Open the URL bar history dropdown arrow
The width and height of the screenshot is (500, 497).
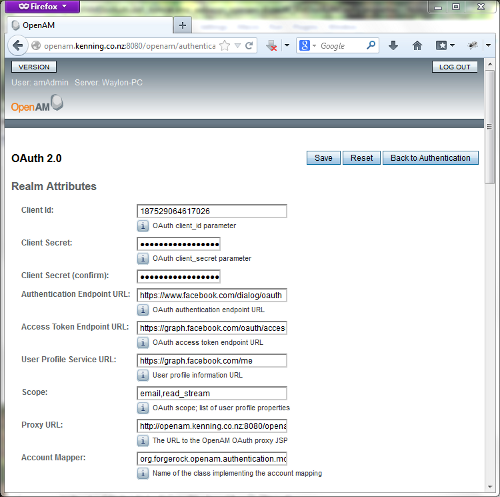pyautogui.click(x=238, y=46)
